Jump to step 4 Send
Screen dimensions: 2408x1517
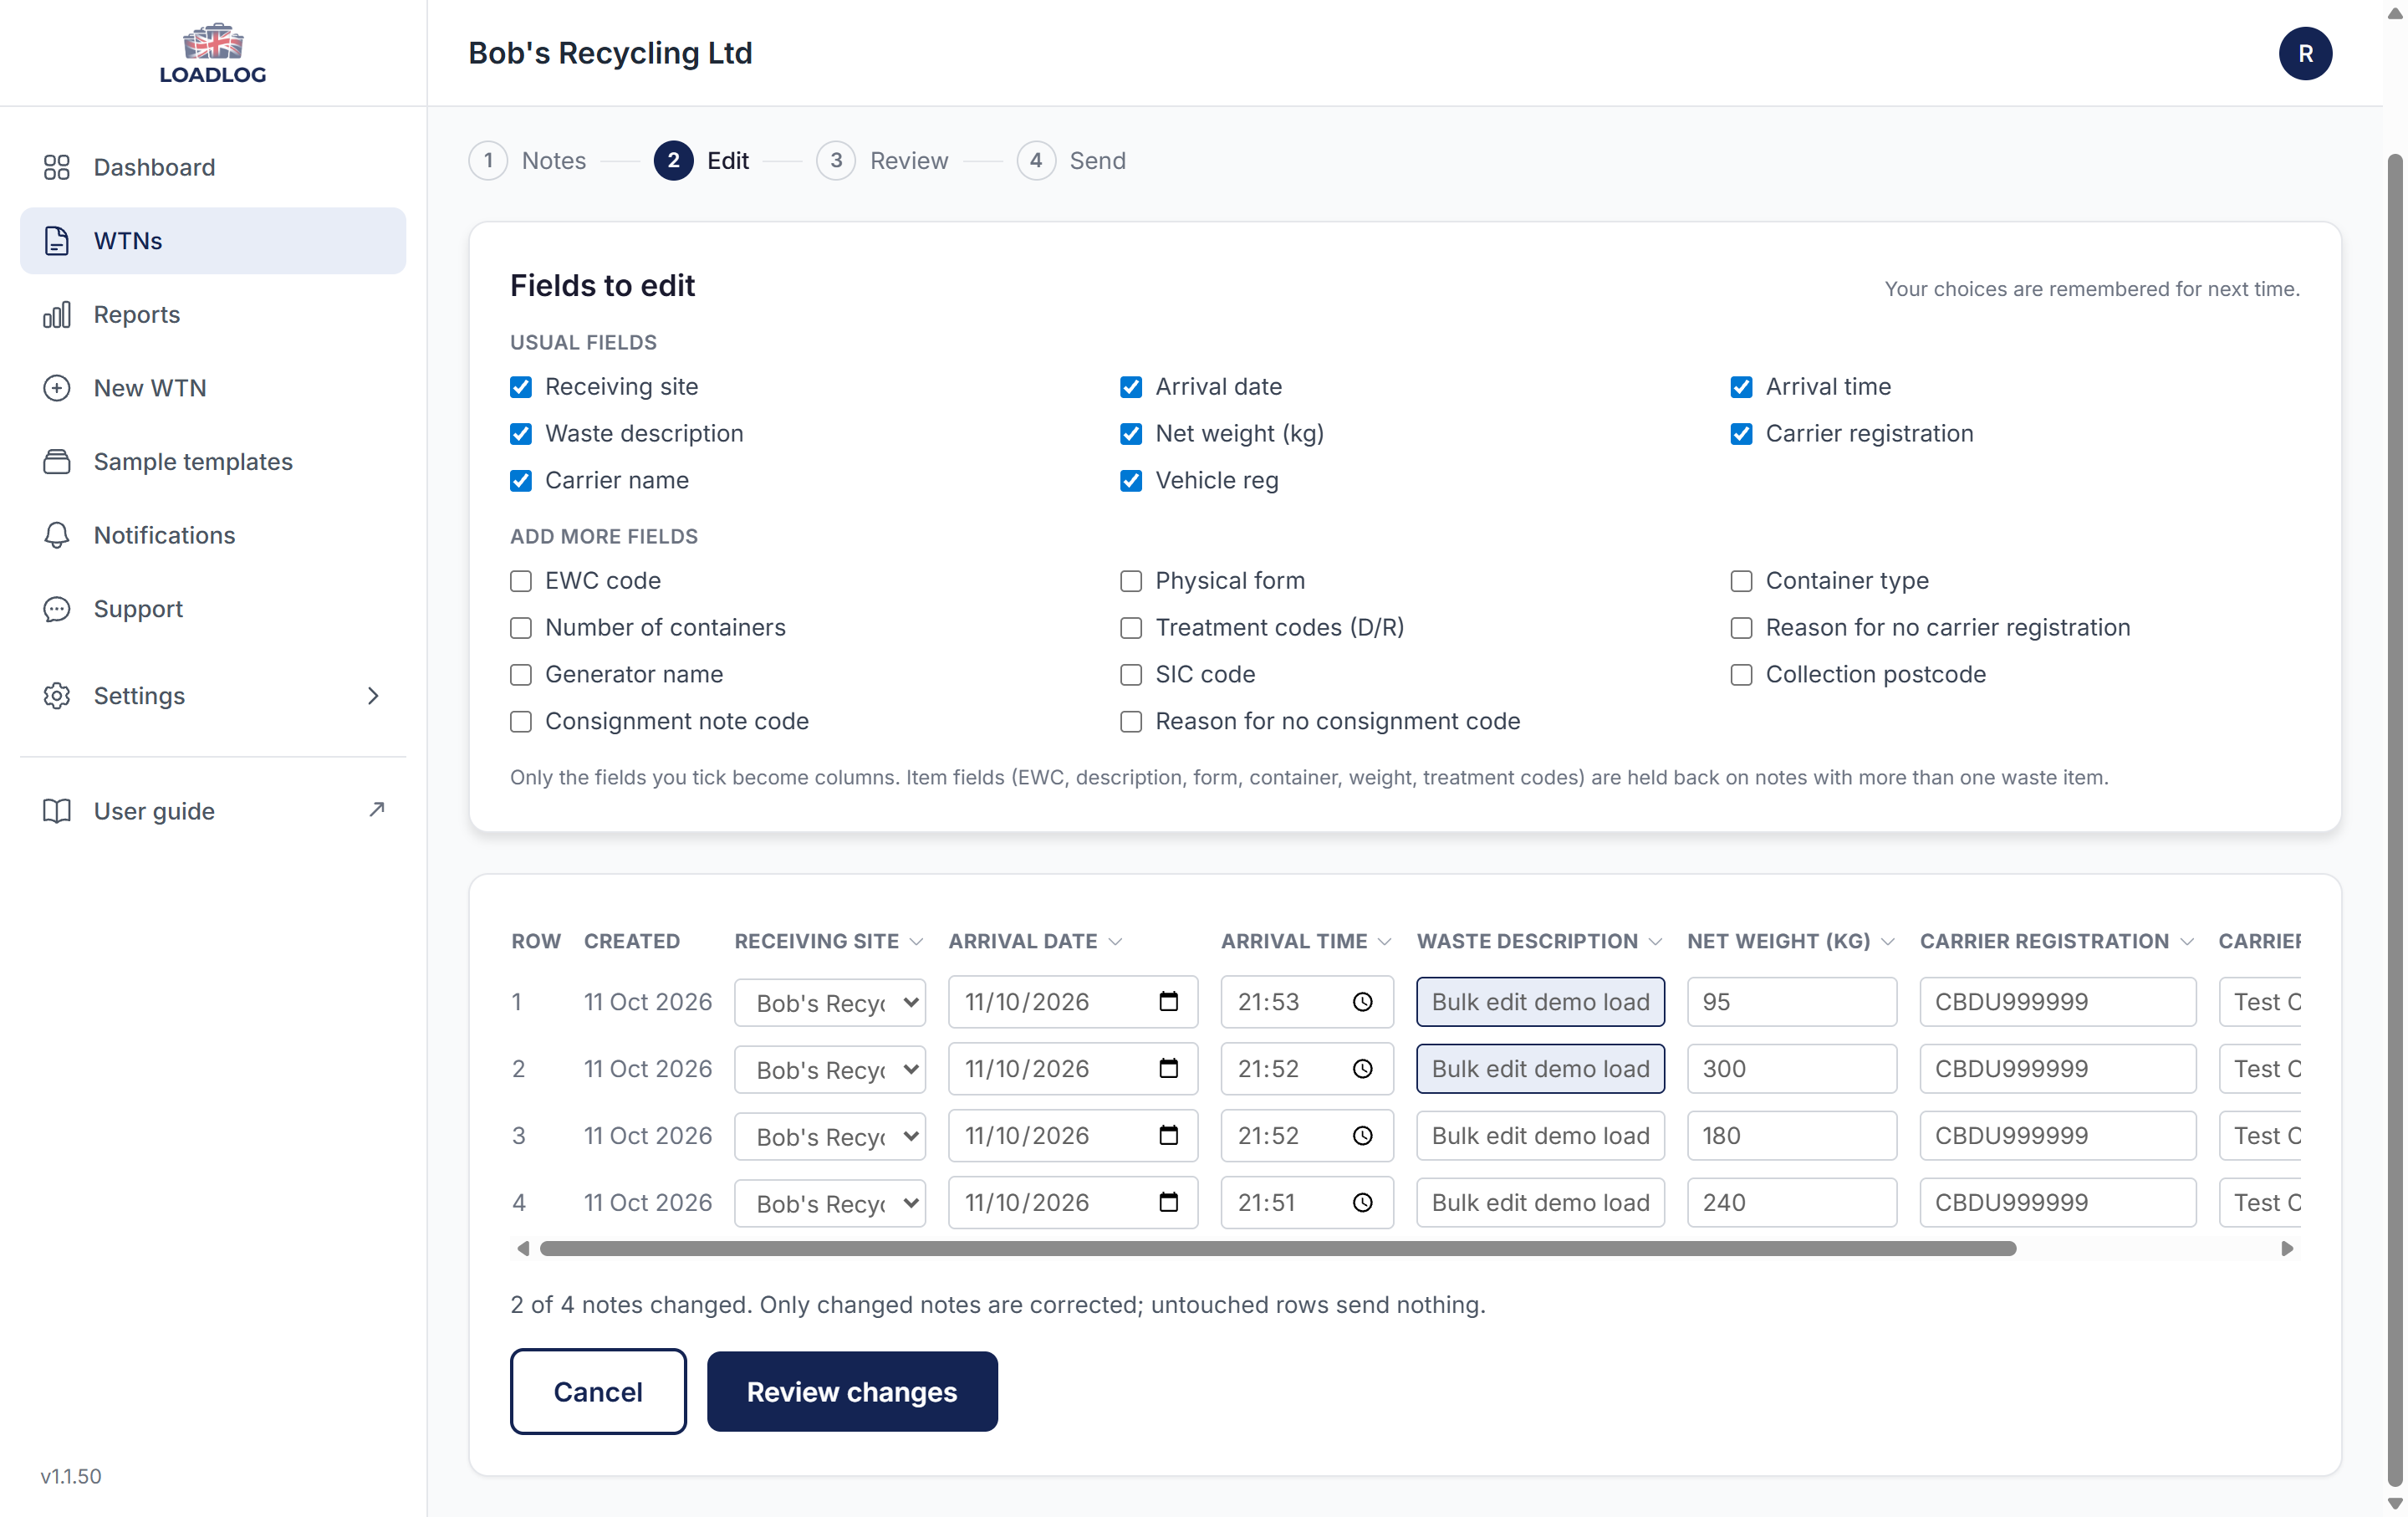point(1071,161)
